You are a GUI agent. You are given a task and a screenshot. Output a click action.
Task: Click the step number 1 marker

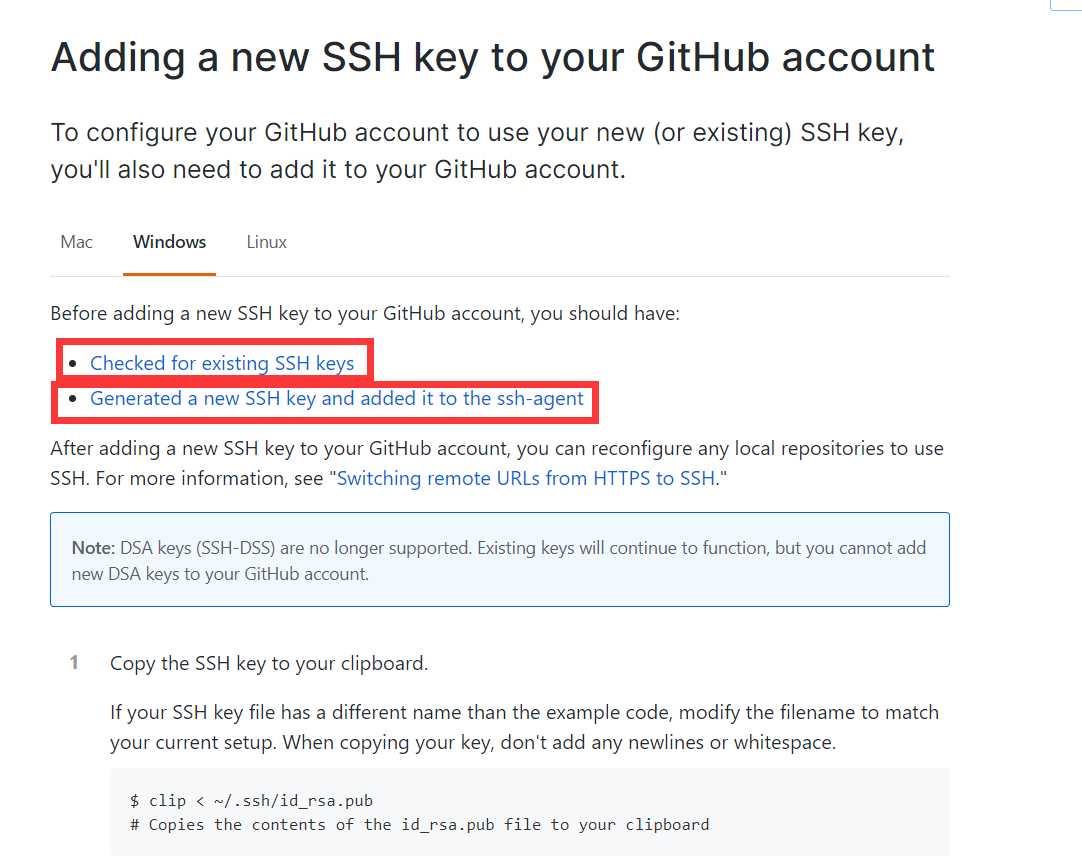click(74, 663)
